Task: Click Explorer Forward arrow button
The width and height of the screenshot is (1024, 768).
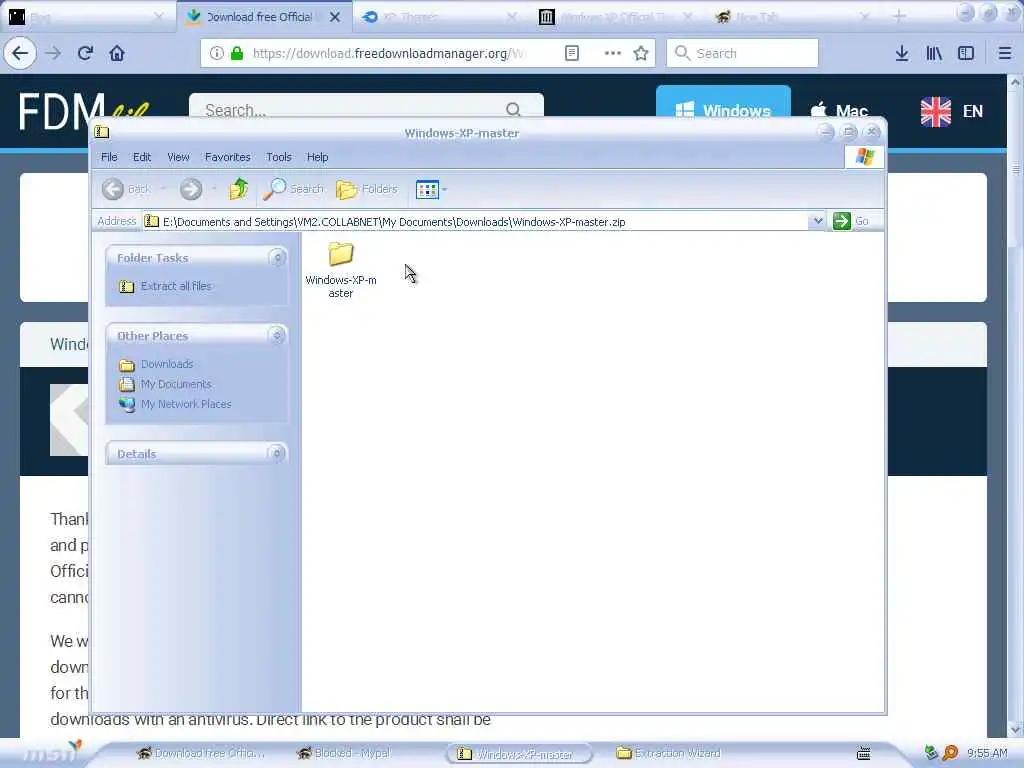Action: click(191, 189)
